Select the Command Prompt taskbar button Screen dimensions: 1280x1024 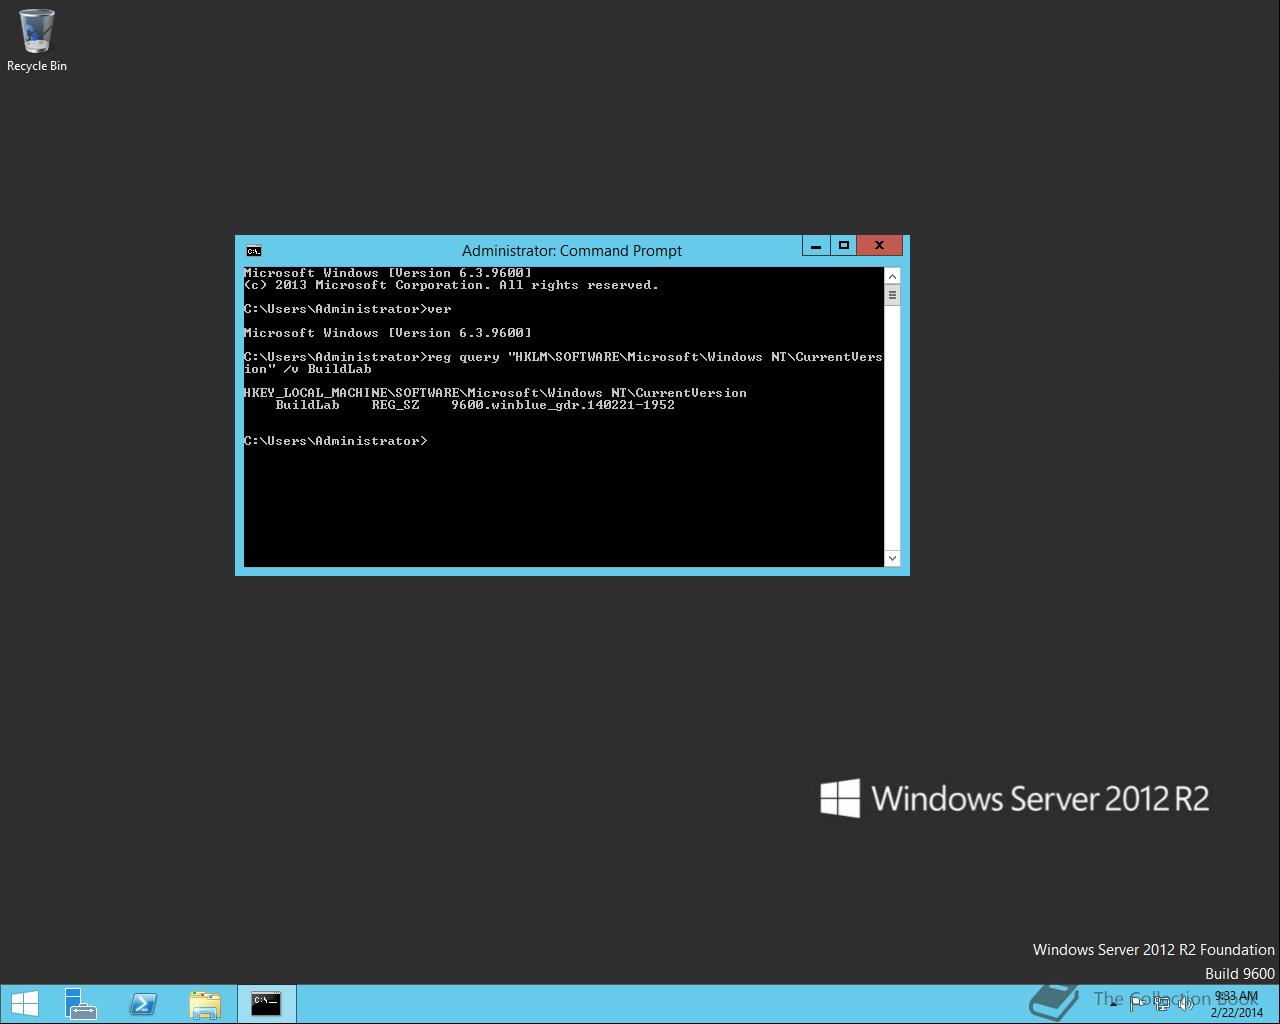[266, 1003]
